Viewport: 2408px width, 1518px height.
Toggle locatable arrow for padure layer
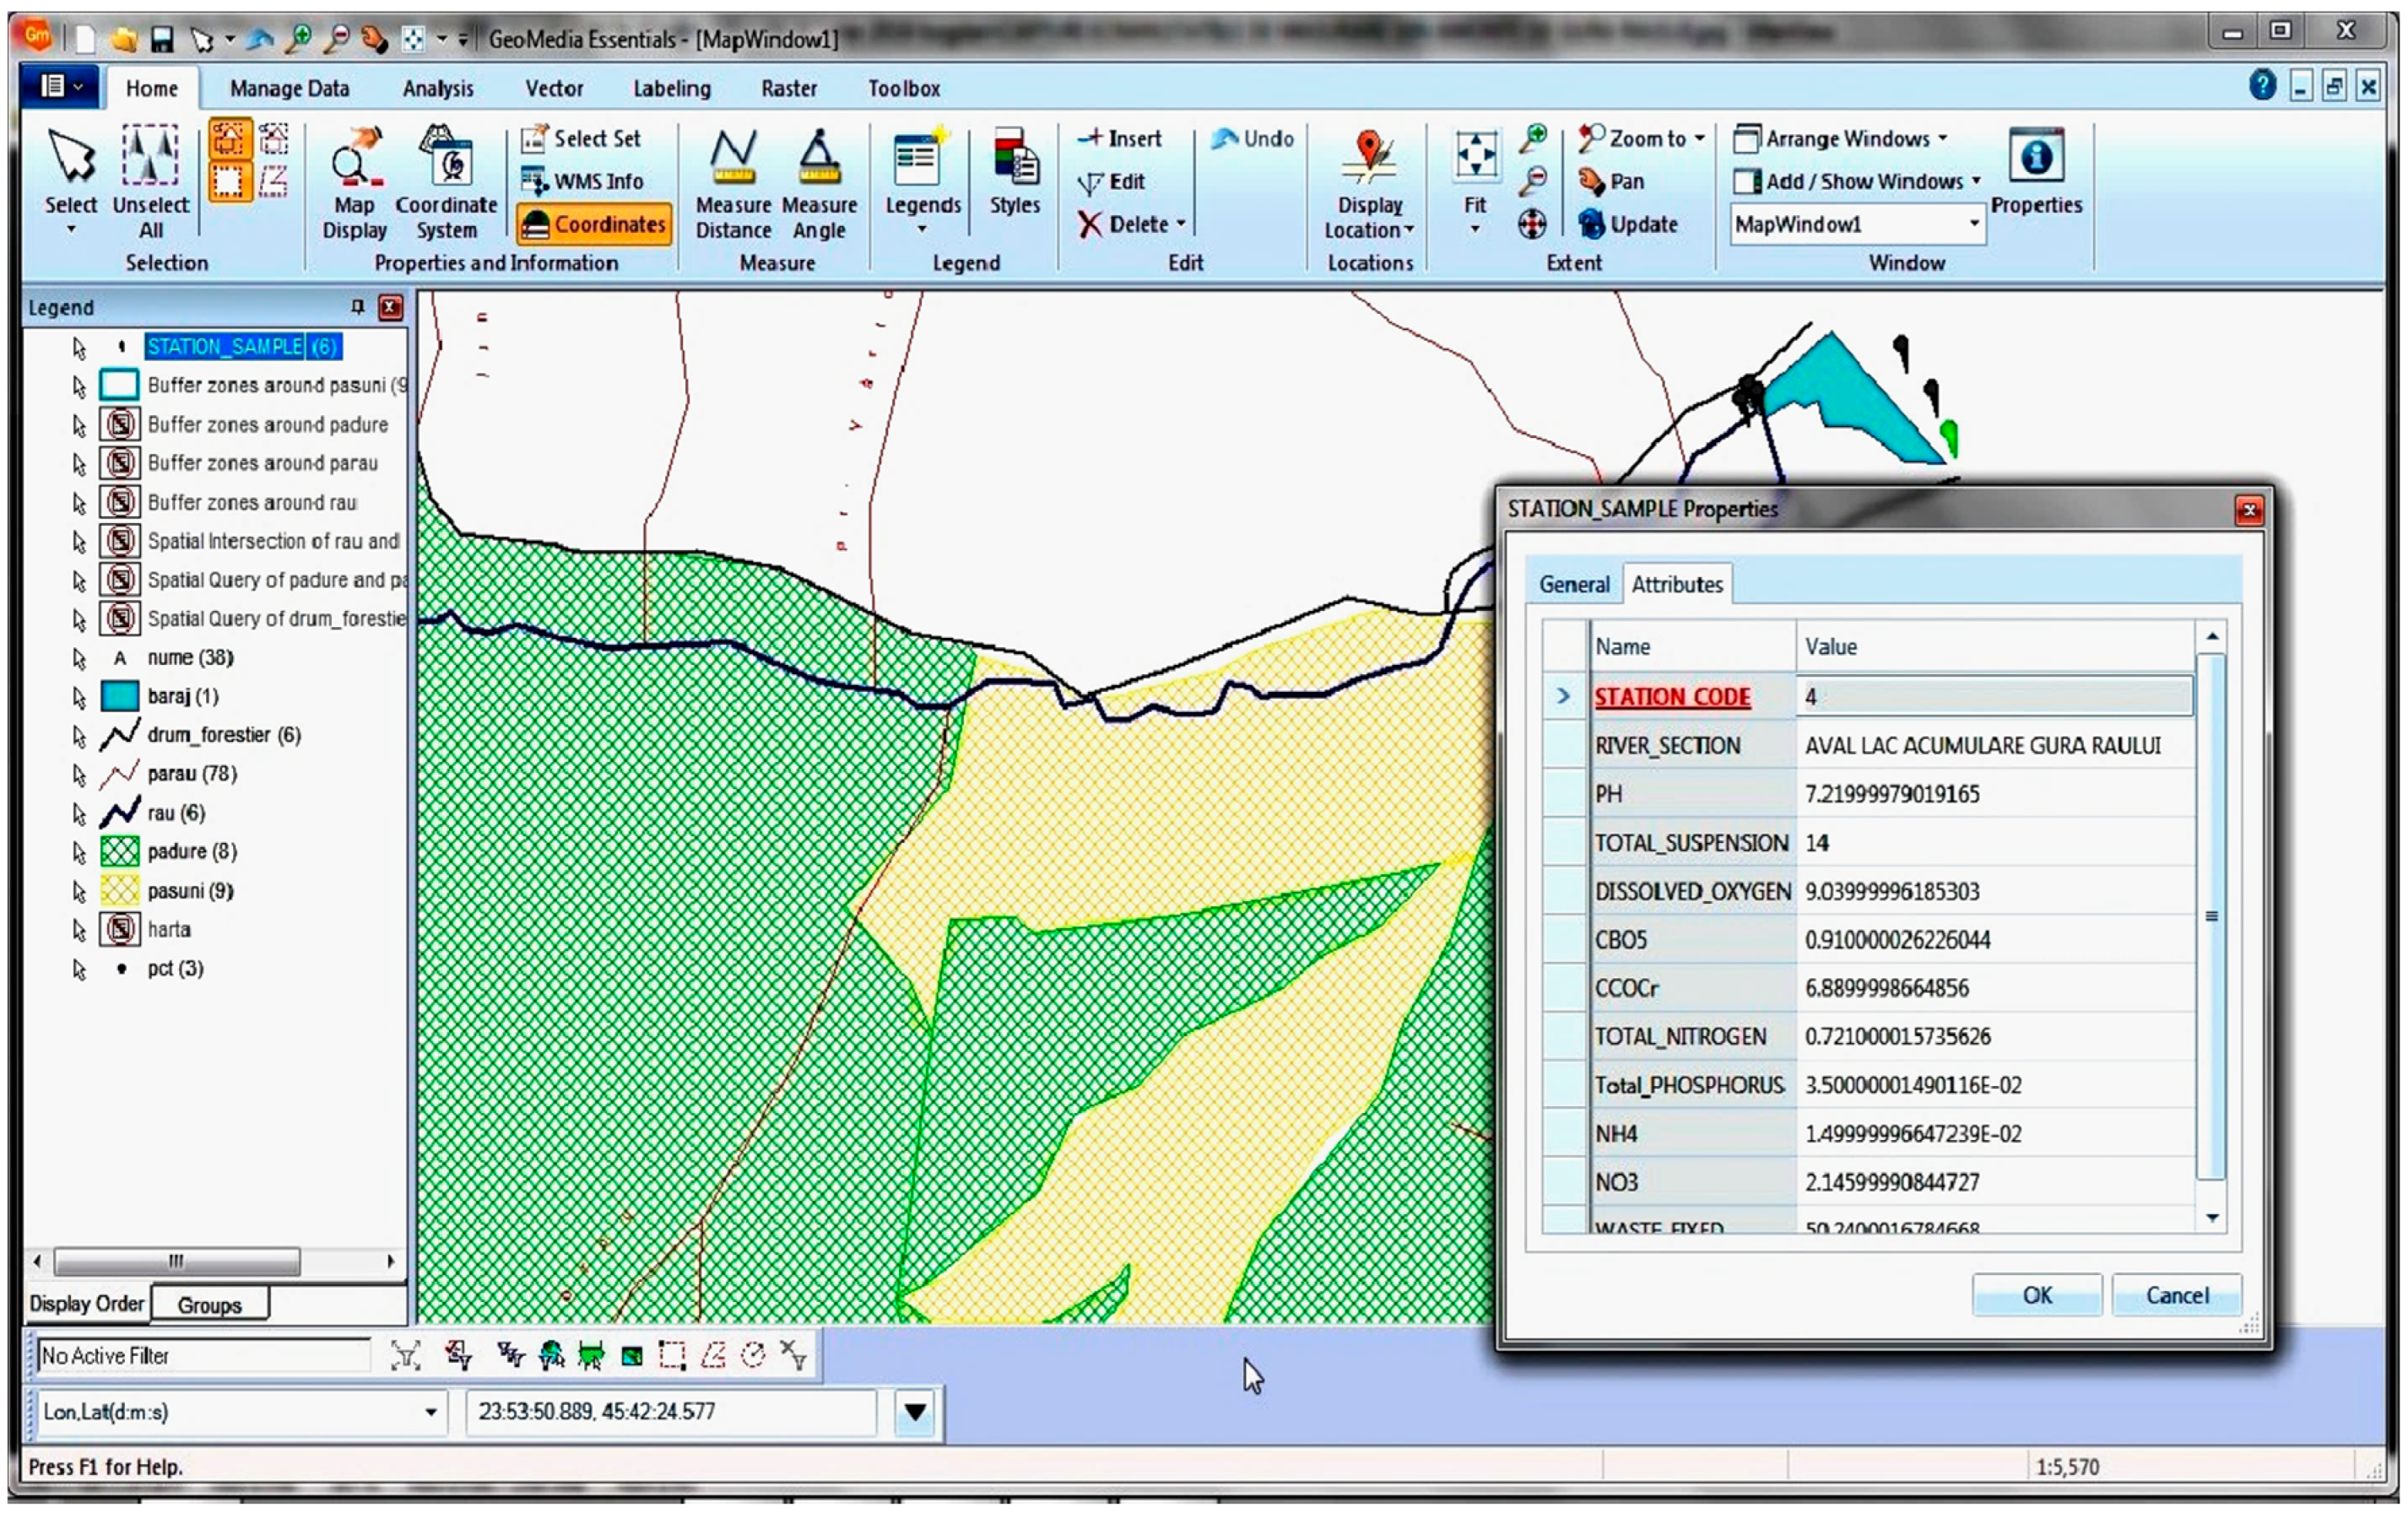(x=79, y=852)
